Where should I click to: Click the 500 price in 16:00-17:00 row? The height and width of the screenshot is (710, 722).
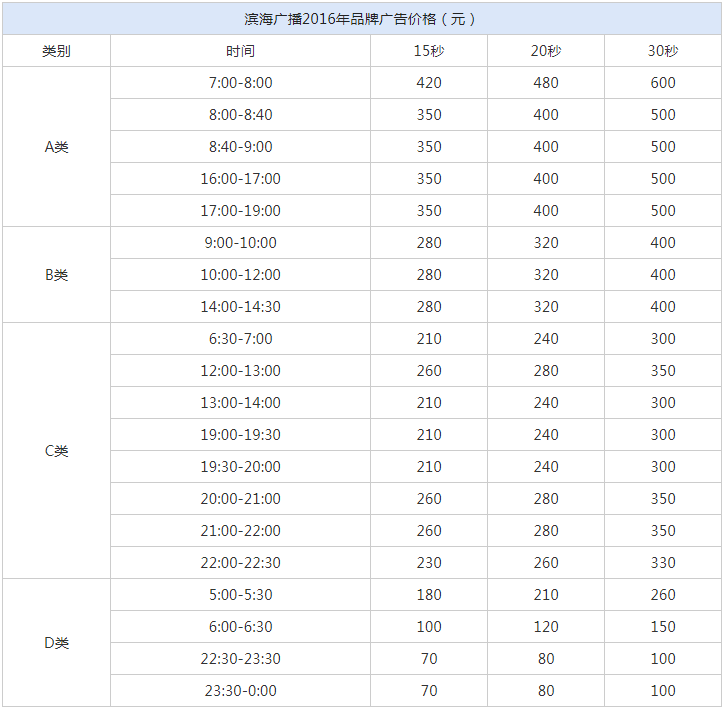[x=663, y=179]
